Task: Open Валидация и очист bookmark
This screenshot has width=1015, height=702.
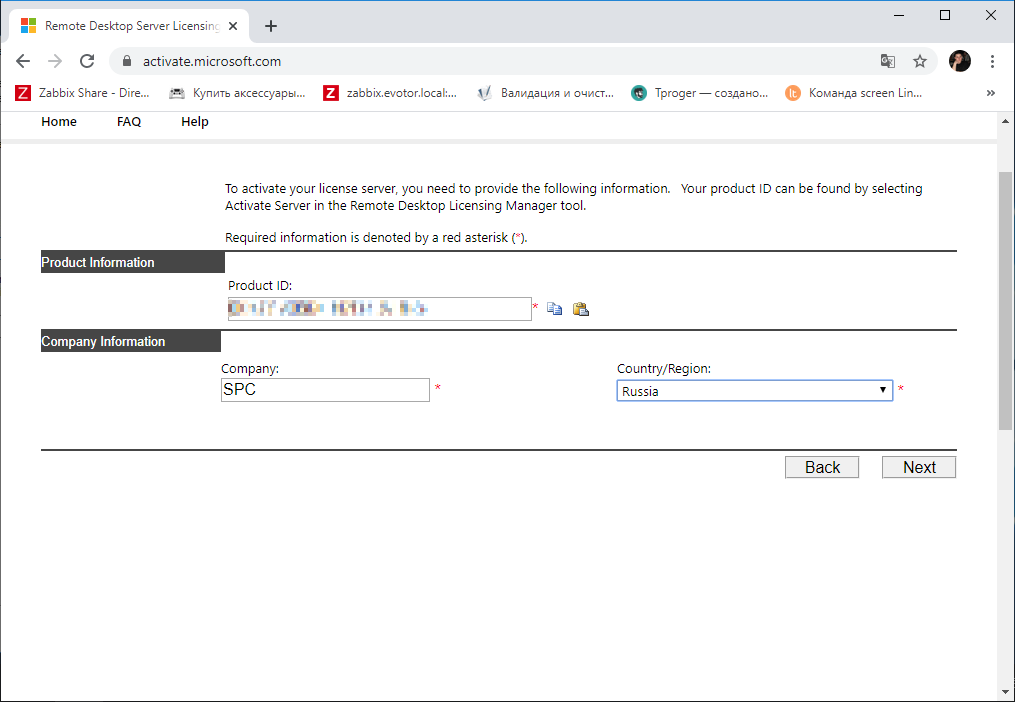Action: (x=546, y=93)
